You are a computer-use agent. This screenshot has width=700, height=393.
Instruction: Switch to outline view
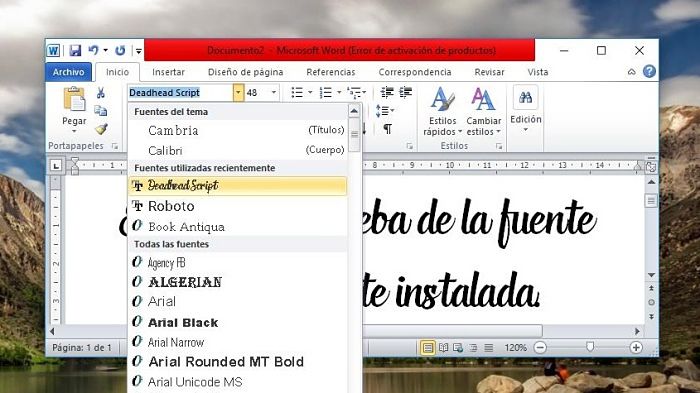point(473,347)
